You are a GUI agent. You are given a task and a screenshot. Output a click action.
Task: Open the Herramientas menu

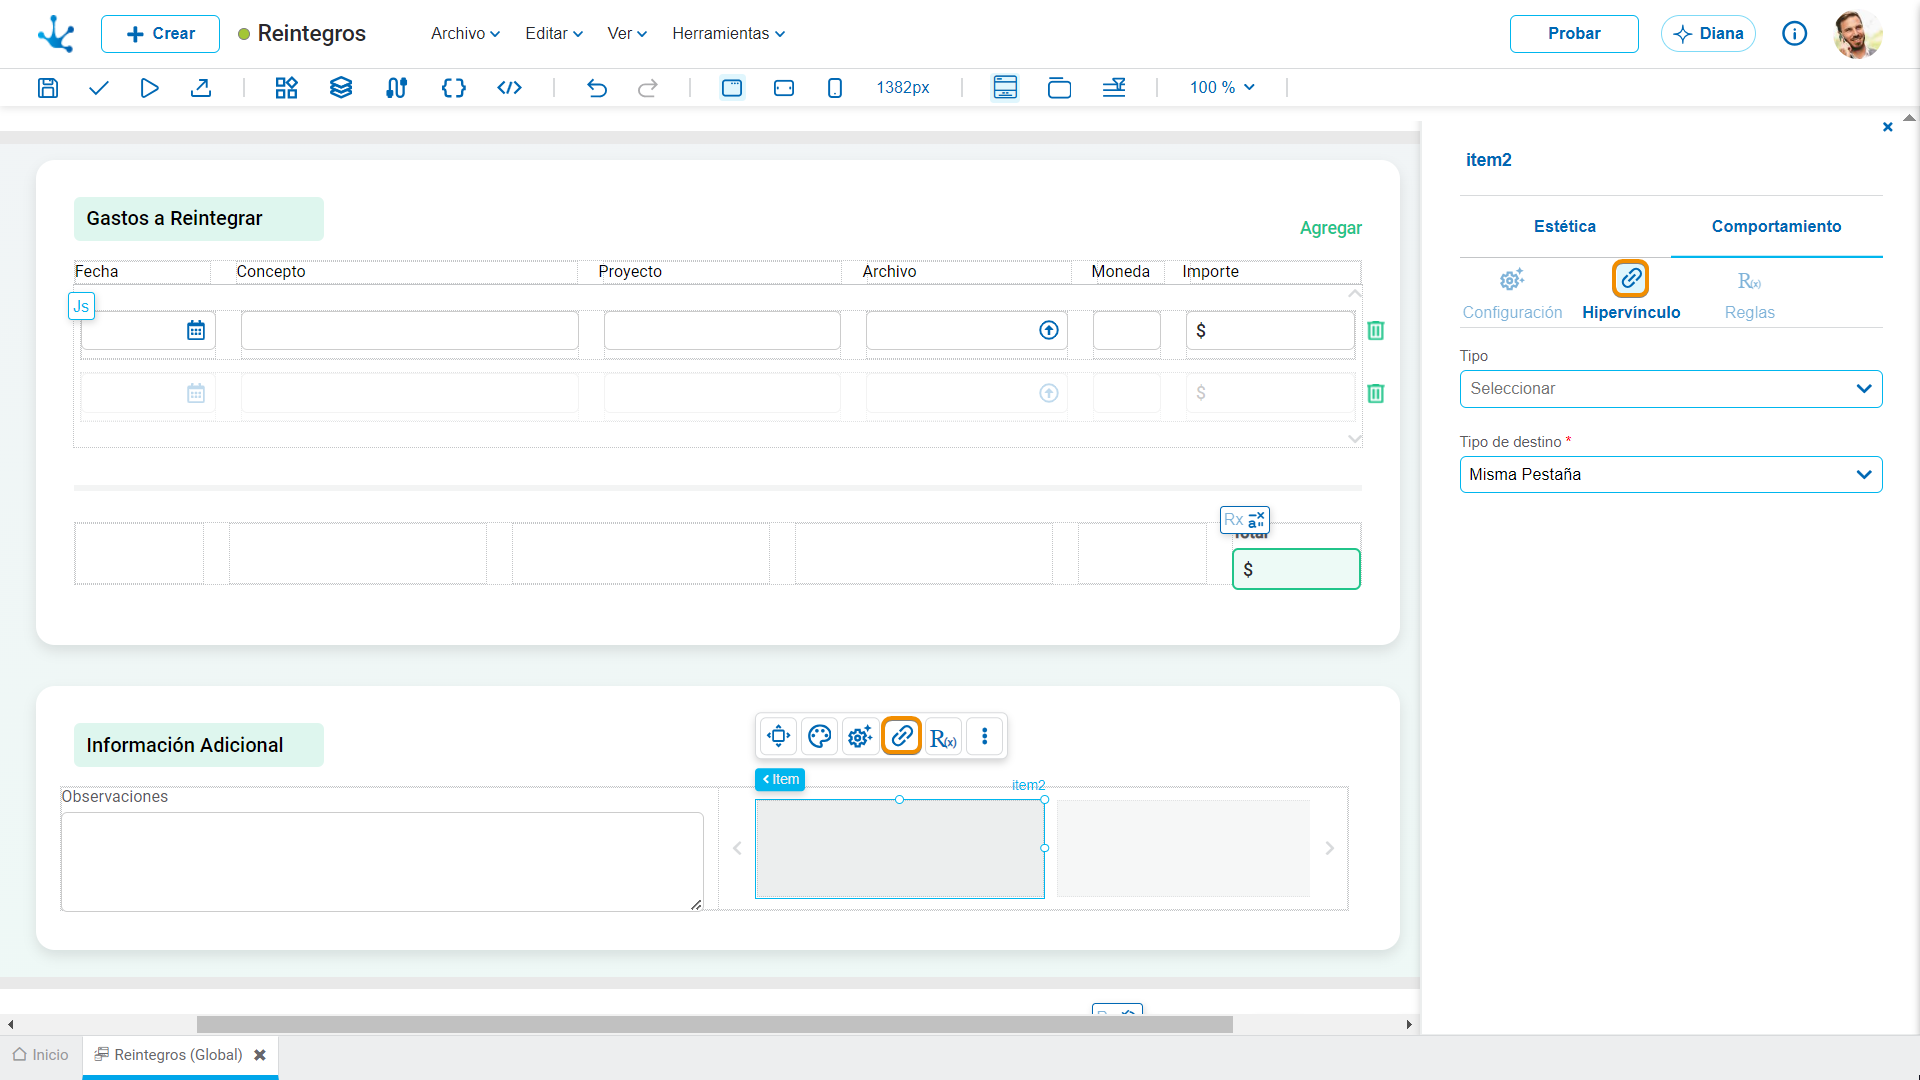click(x=728, y=34)
